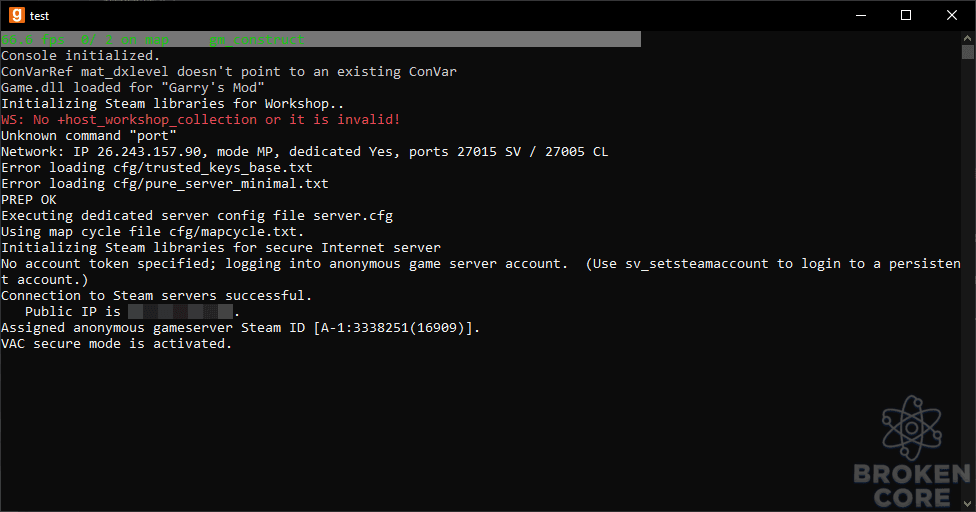The height and width of the screenshot is (512, 976).
Task: Close the test console window
Action: tap(952, 15)
